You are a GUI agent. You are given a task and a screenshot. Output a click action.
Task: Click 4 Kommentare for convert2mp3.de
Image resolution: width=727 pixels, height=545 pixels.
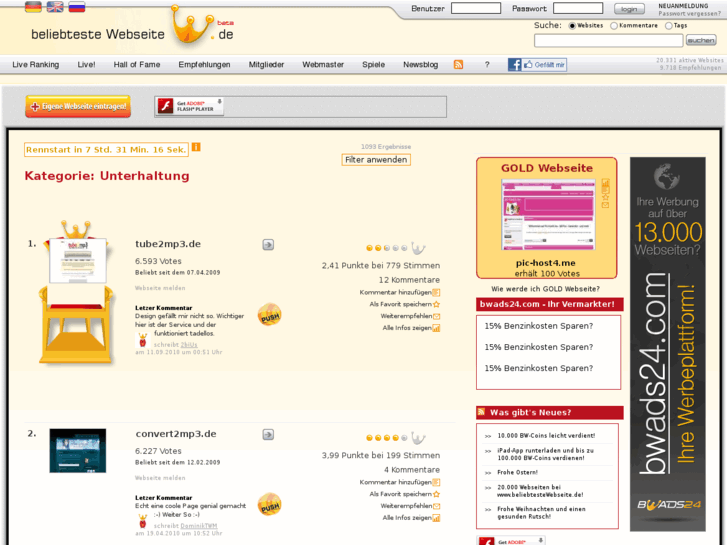[x=412, y=469]
